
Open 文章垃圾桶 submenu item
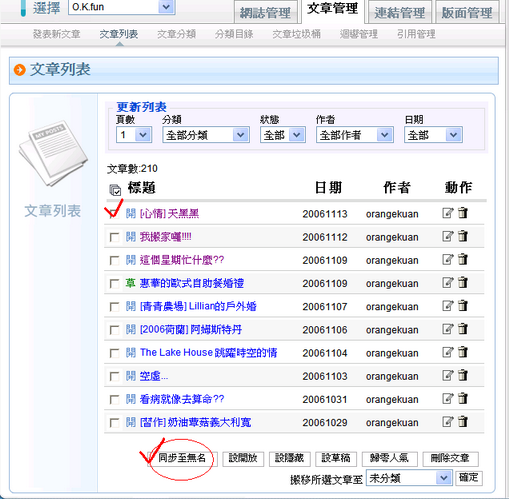pyautogui.click(x=296, y=34)
